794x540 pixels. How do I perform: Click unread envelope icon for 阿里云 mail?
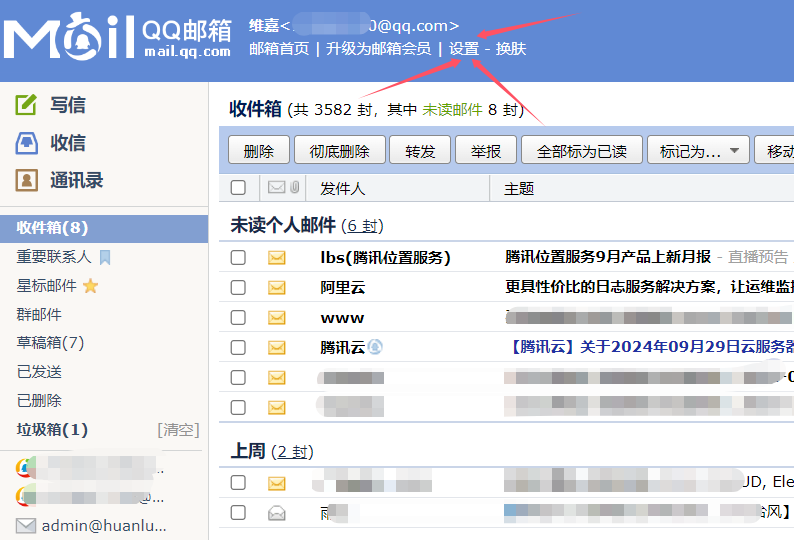click(276, 288)
